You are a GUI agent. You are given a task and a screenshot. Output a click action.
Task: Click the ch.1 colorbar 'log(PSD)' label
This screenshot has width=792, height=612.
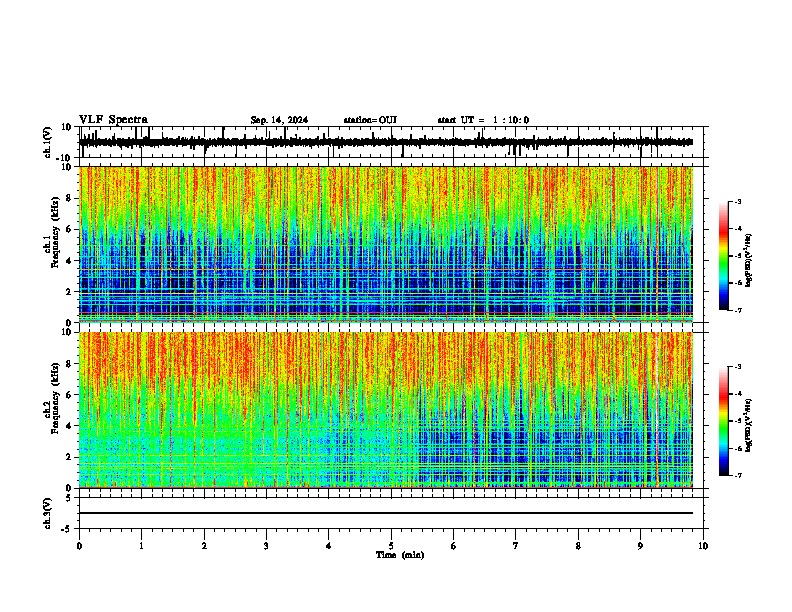click(x=748, y=261)
